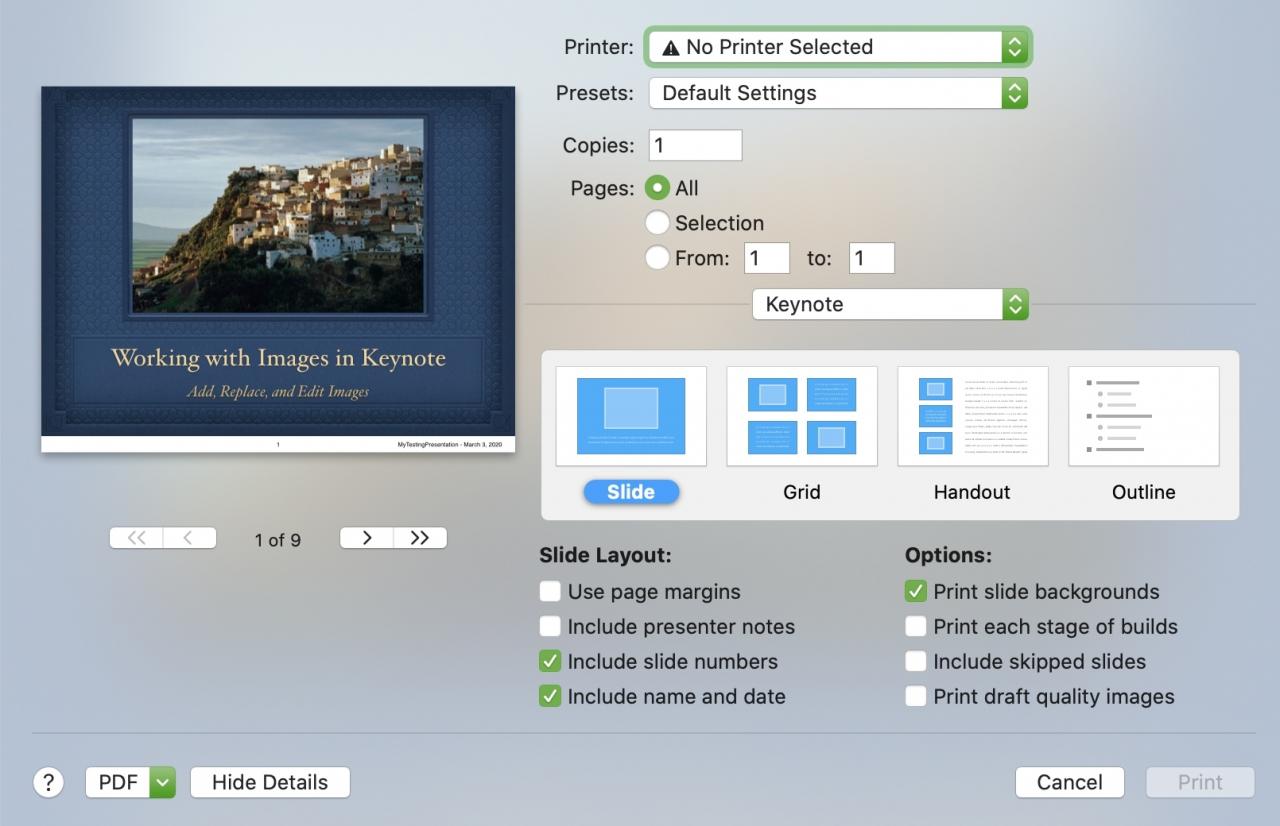Choose the Grid layout icon
This screenshot has width=1280, height=826.
tap(802, 416)
